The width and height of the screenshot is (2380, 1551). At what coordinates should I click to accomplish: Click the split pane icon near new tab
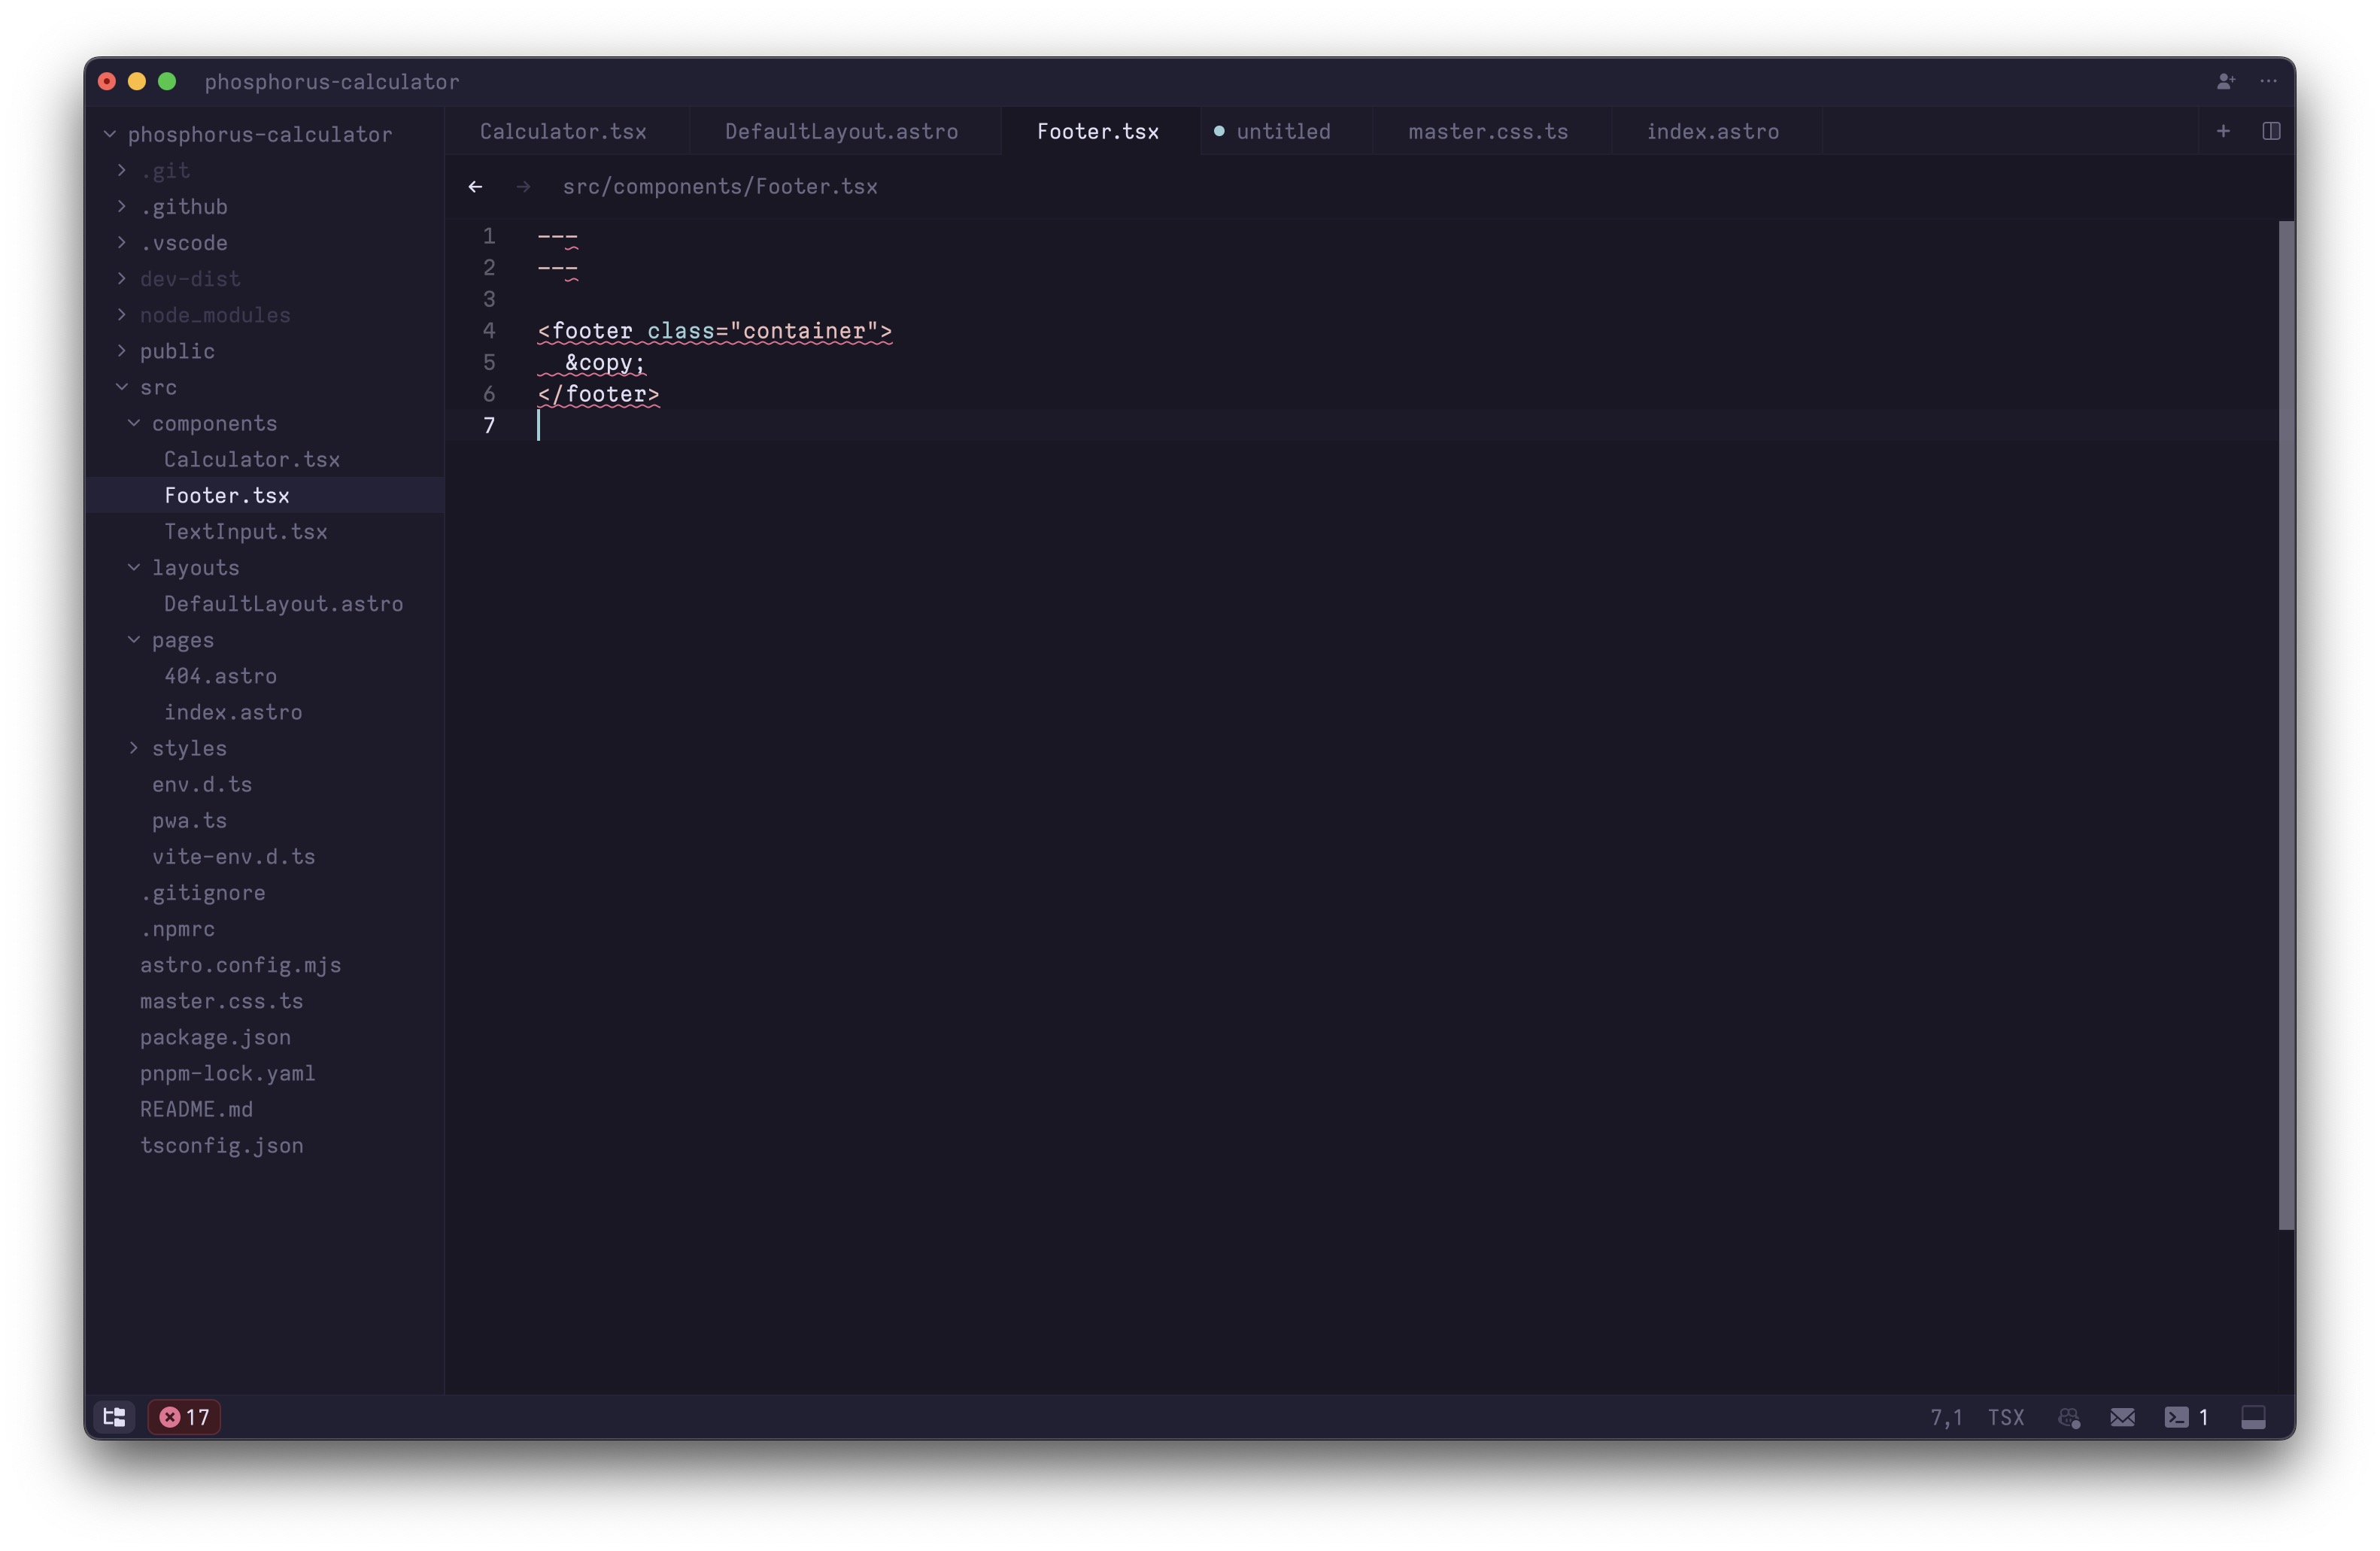[x=2271, y=131]
